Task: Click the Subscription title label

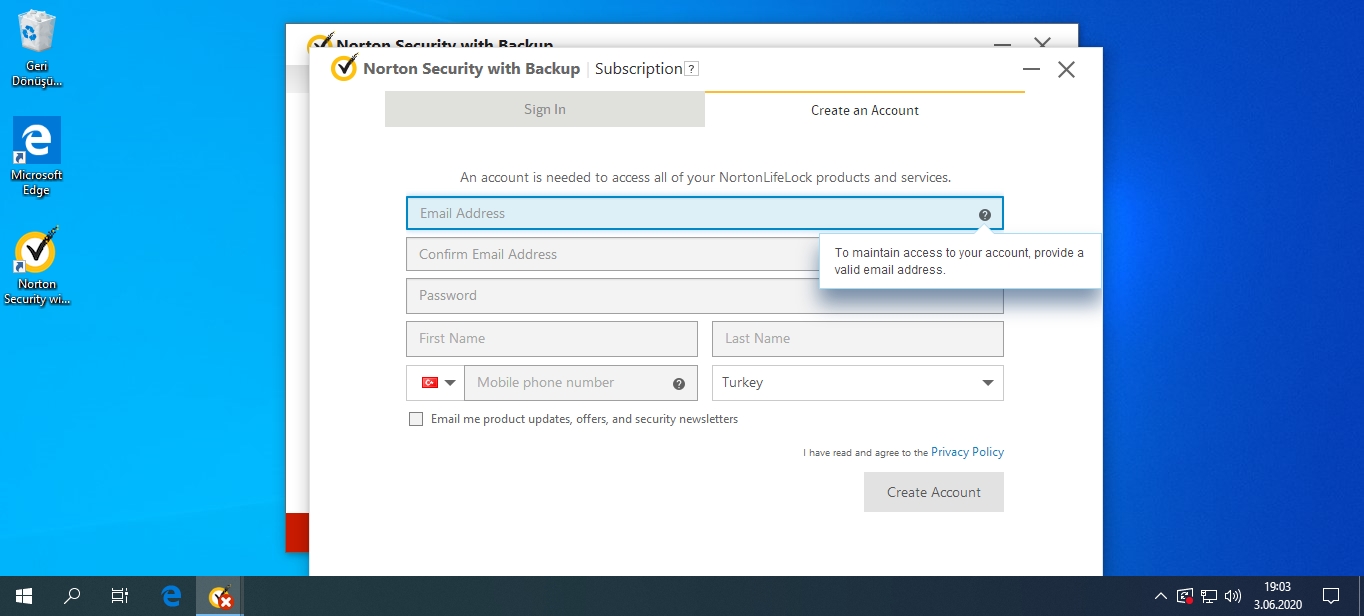Action: (638, 69)
